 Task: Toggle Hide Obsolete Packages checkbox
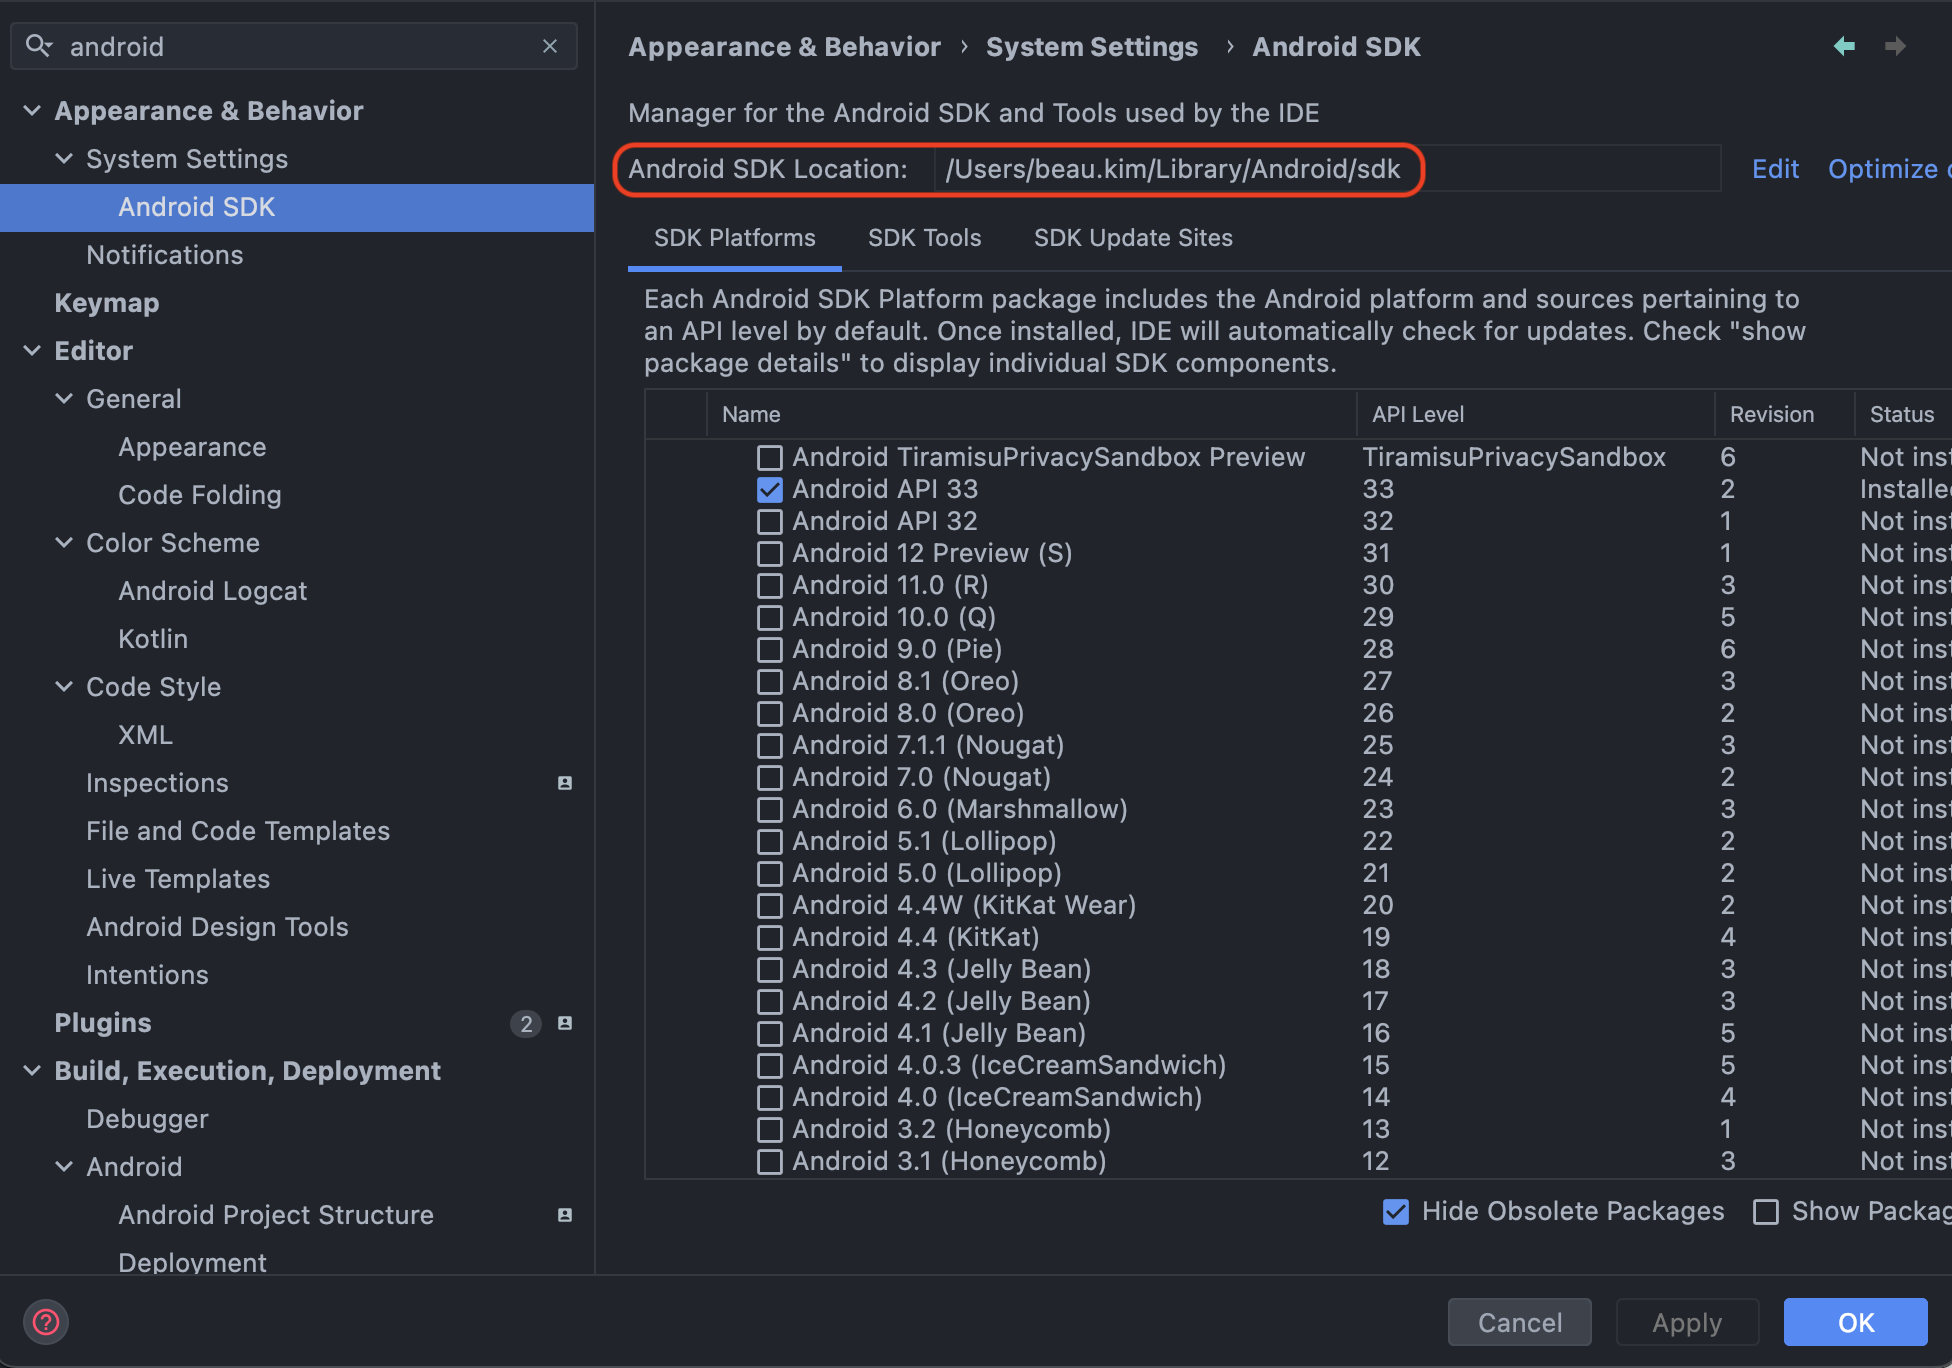click(1395, 1212)
